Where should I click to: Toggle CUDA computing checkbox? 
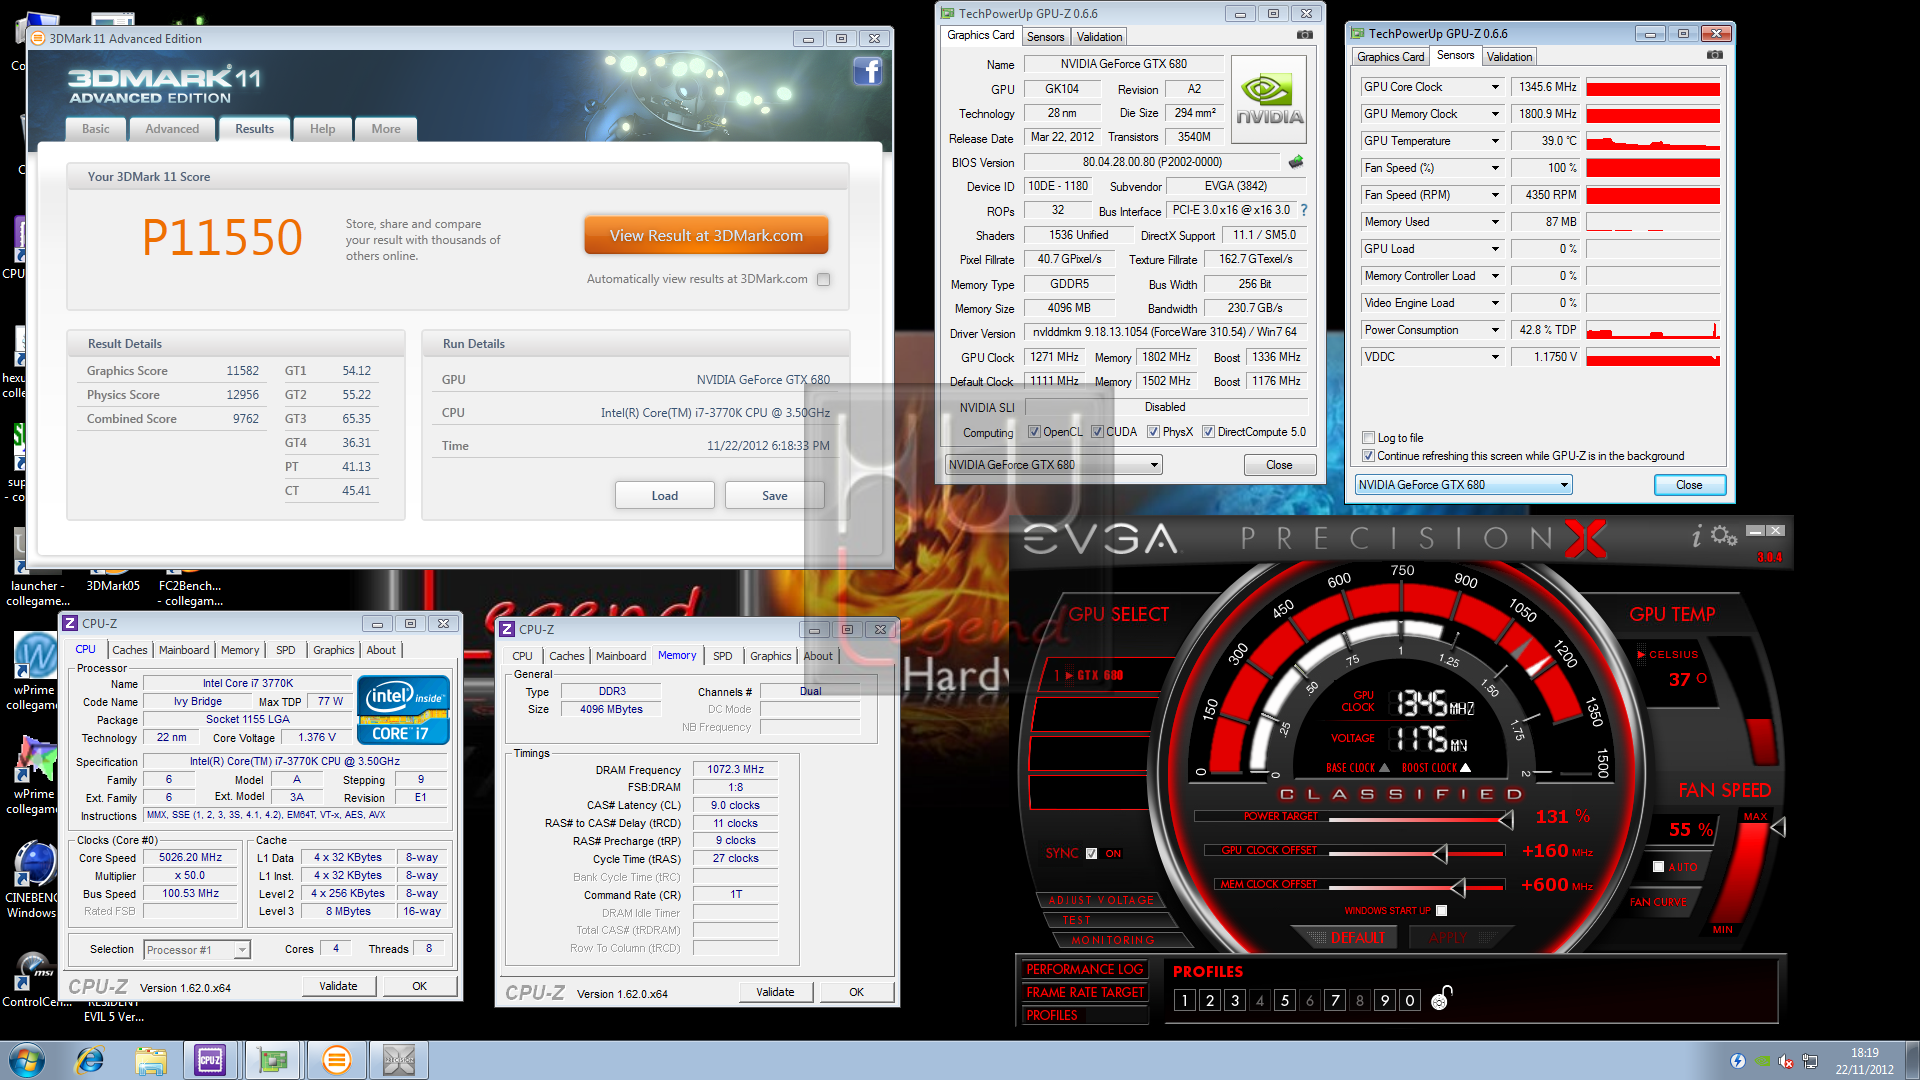coord(1097,432)
